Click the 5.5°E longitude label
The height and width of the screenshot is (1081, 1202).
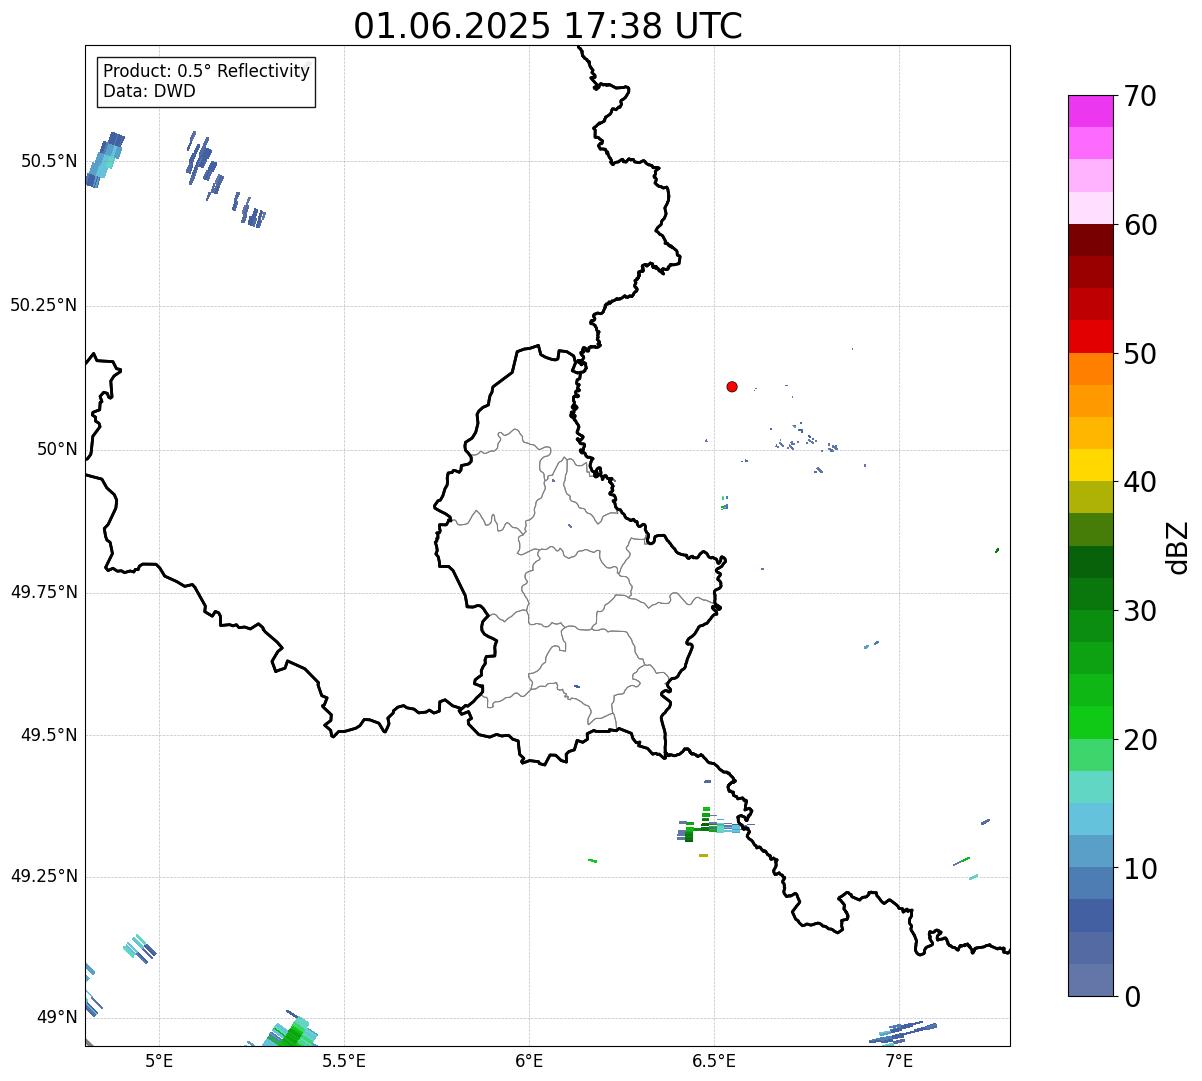[x=344, y=1060]
